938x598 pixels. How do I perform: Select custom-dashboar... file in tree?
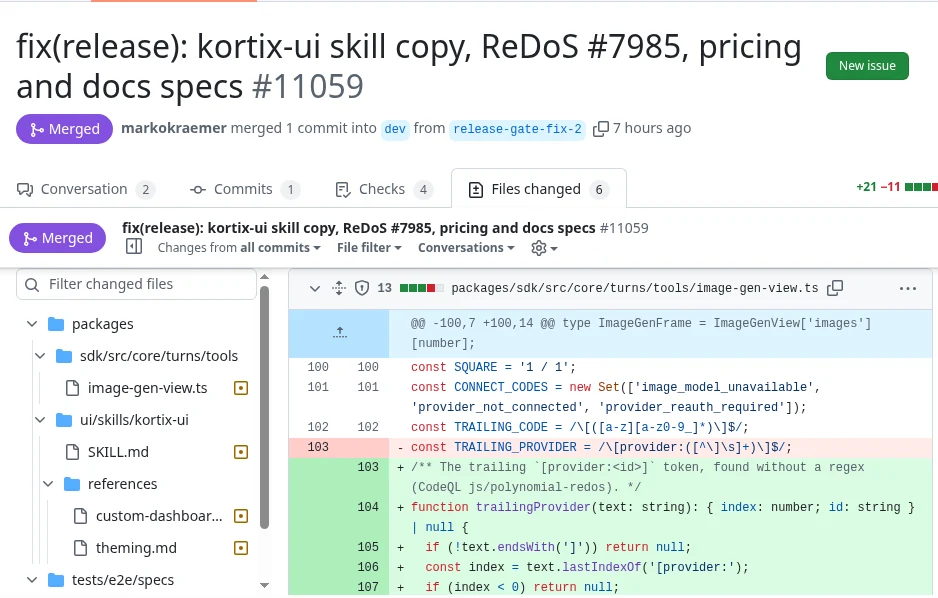[159, 516]
